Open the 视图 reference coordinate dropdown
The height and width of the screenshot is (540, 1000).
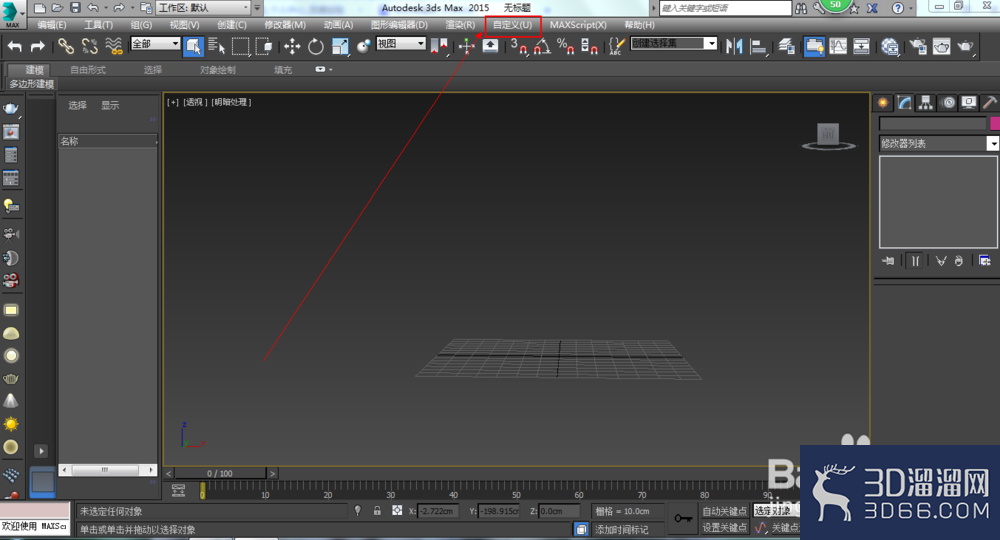pos(401,43)
